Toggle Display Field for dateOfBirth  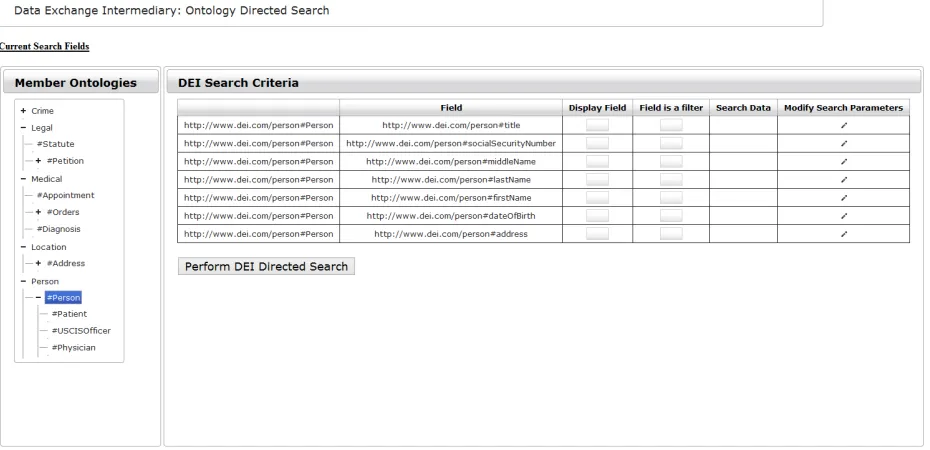(x=597, y=216)
